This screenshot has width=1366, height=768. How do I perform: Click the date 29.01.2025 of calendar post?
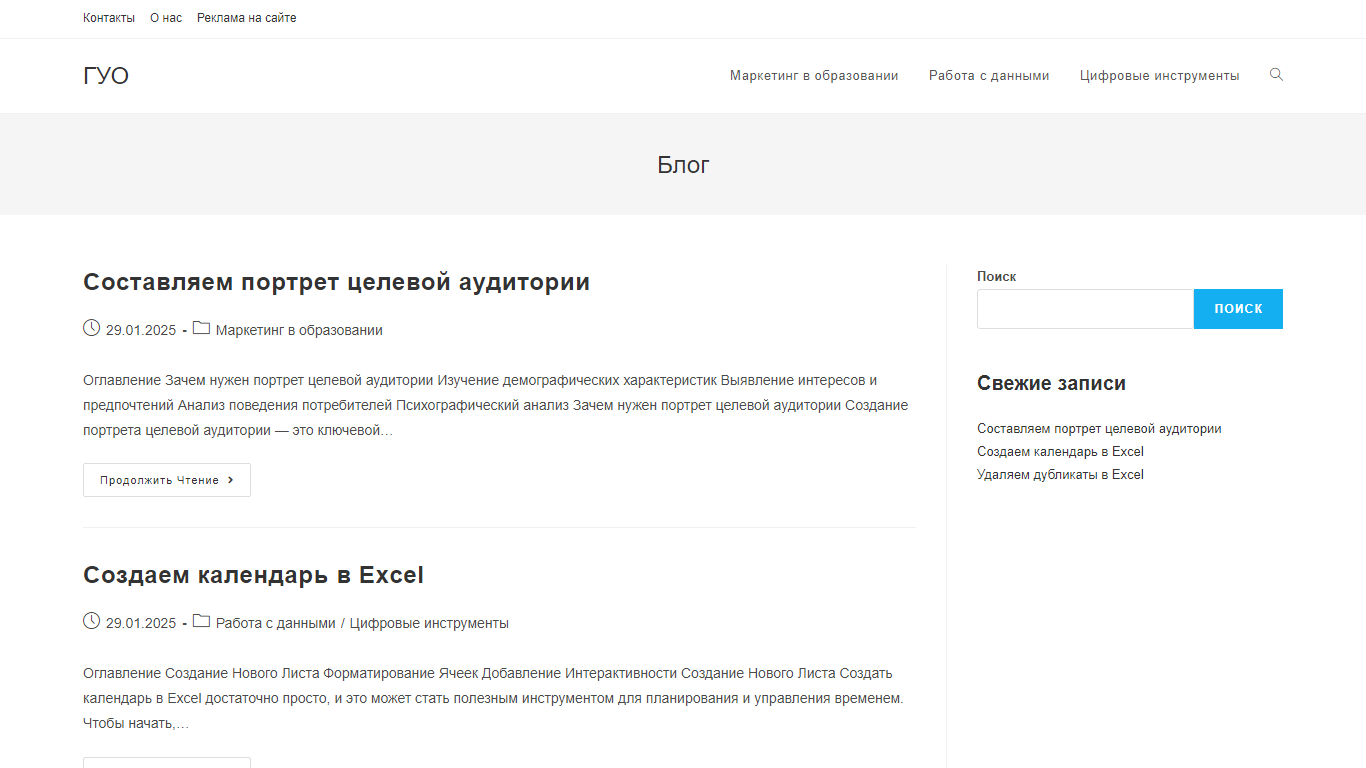(141, 623)
